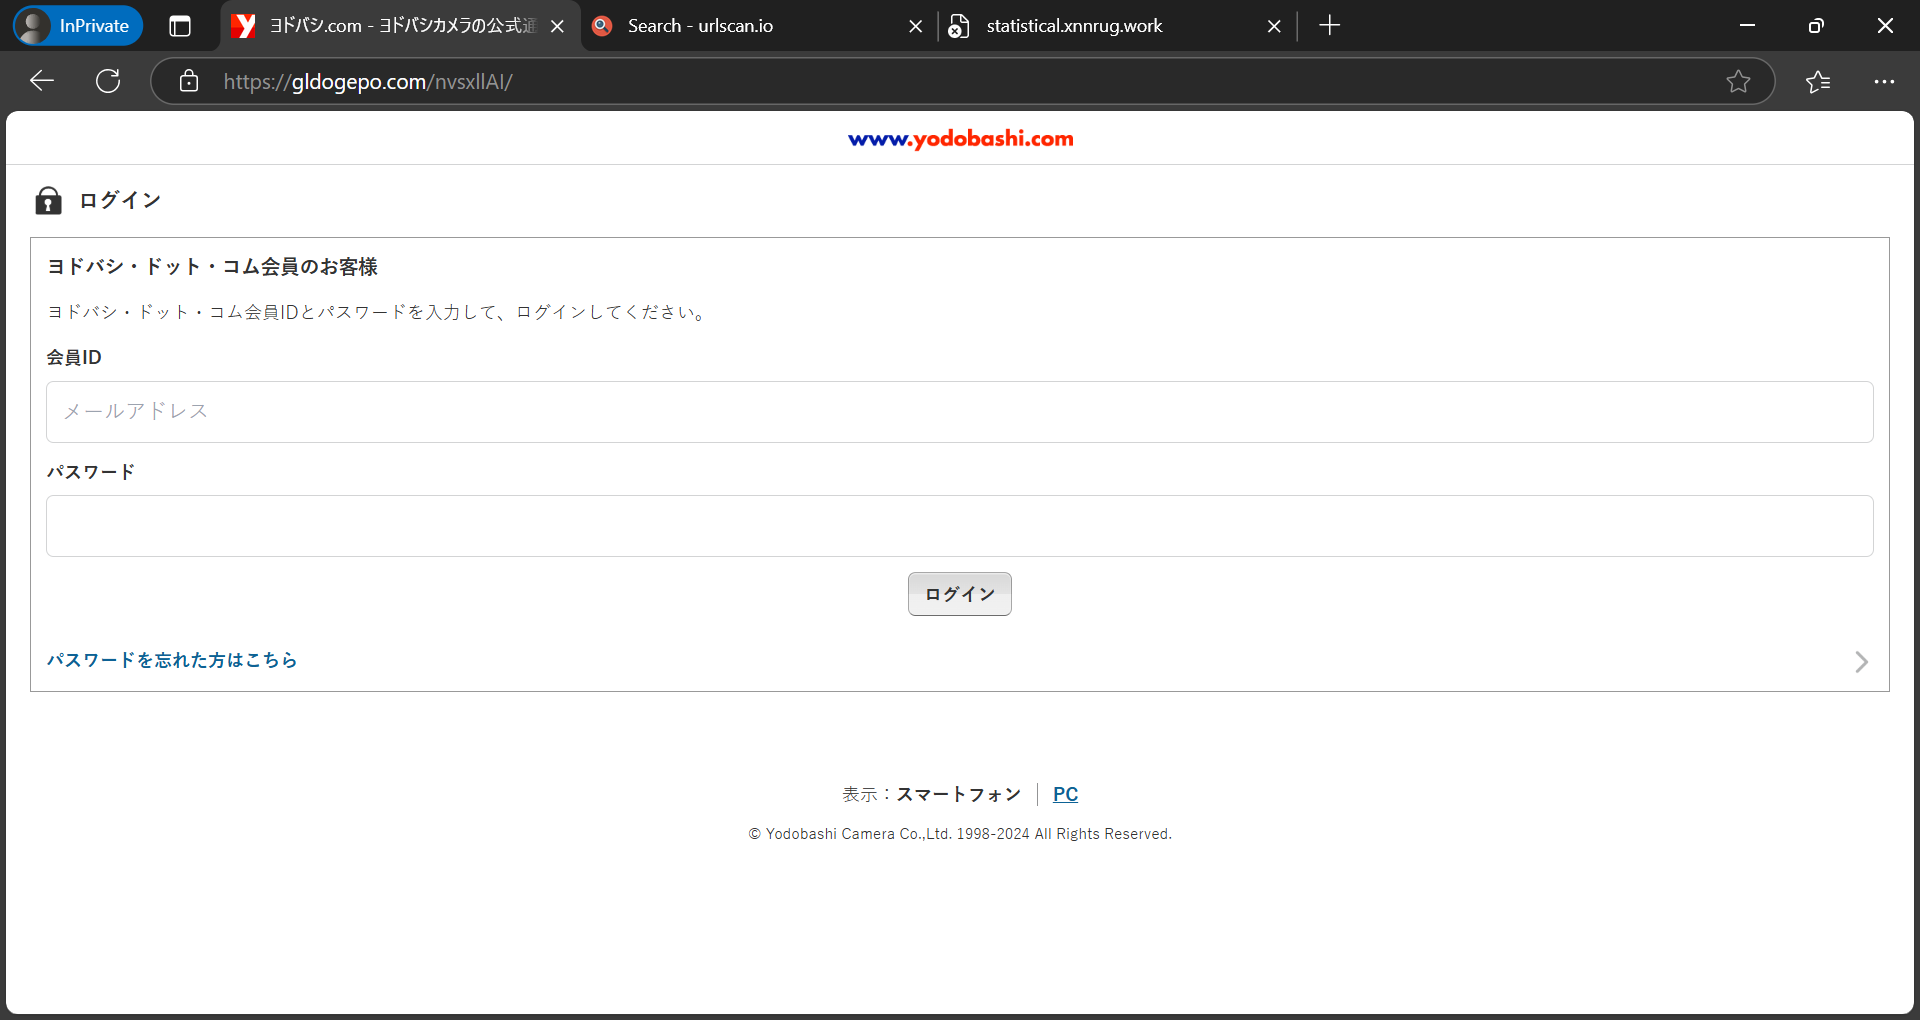The image size is (1920, 1020).
Task: Close the statistical.xnnrug.work tab
Action: 1274,26
